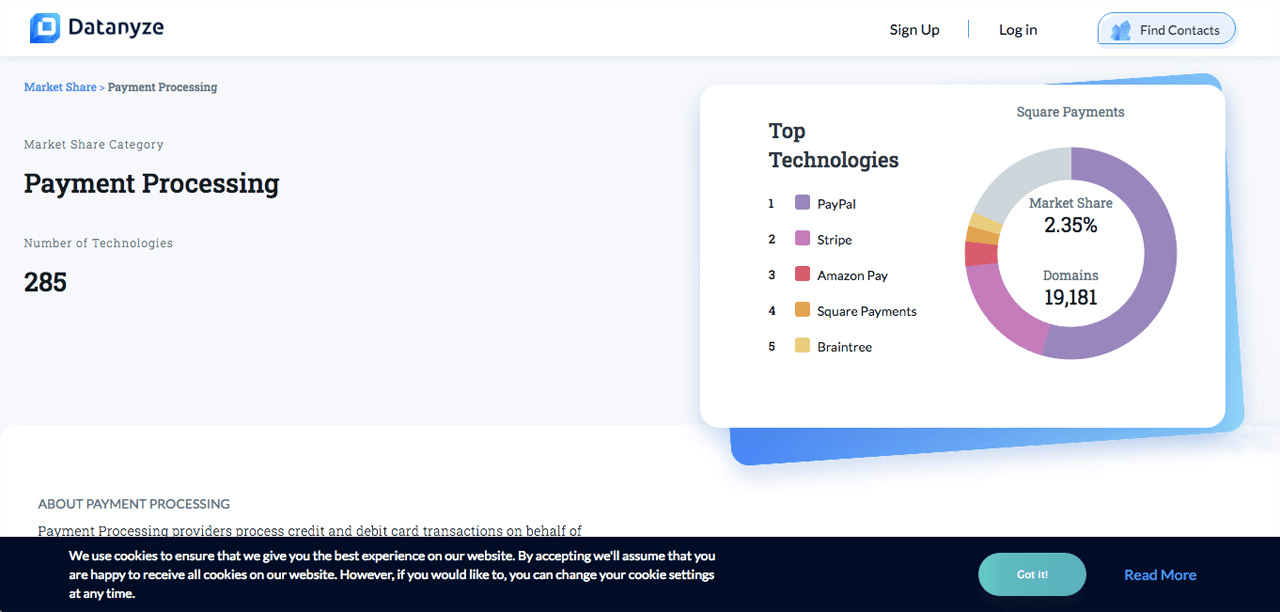Select the Braintree yellow swatch
The height and width of the screenshot is (612, 1280).
[x=802, y=346]
